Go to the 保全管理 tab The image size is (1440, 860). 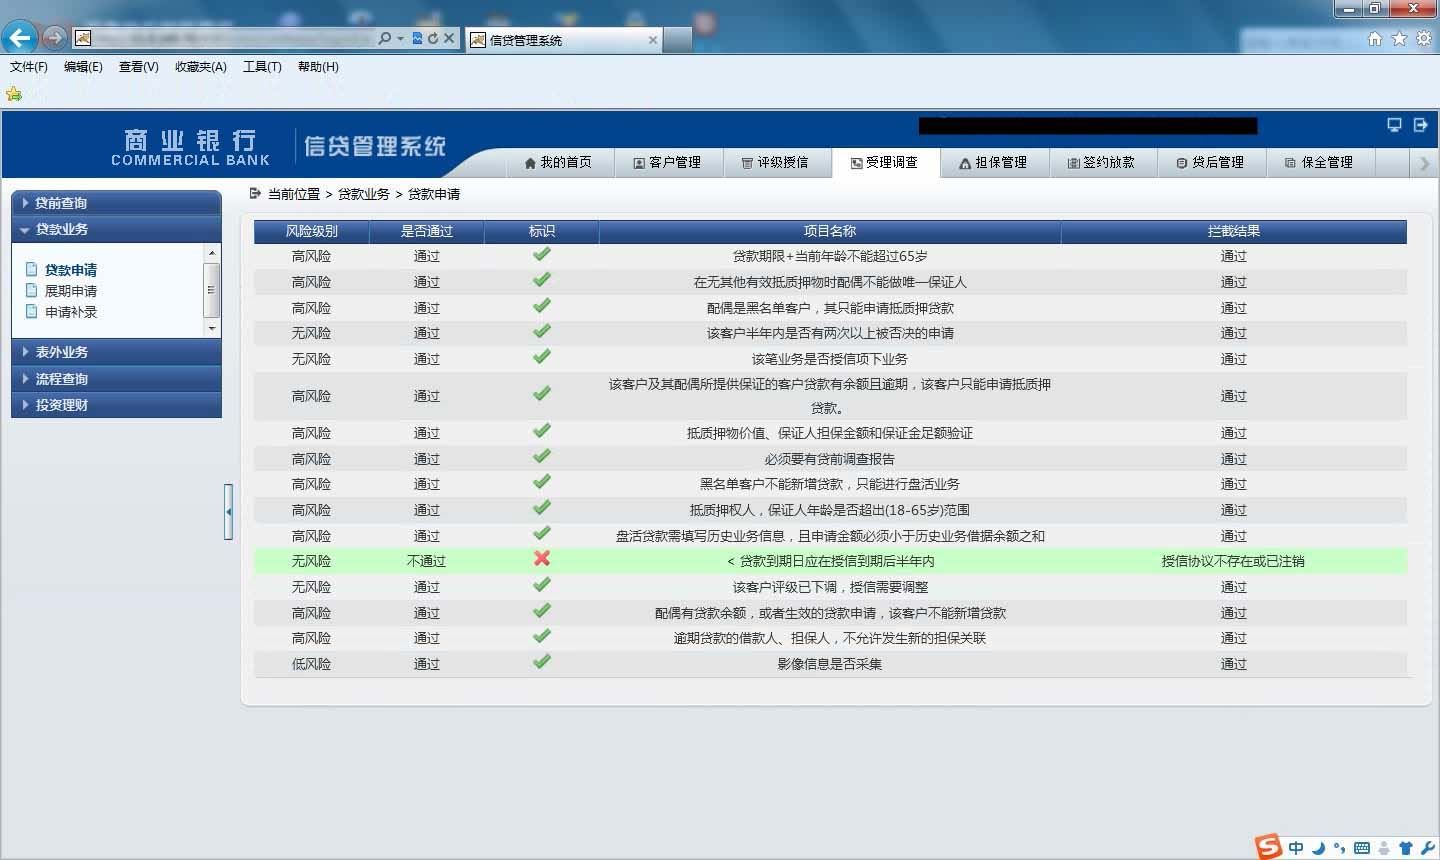1319,162
